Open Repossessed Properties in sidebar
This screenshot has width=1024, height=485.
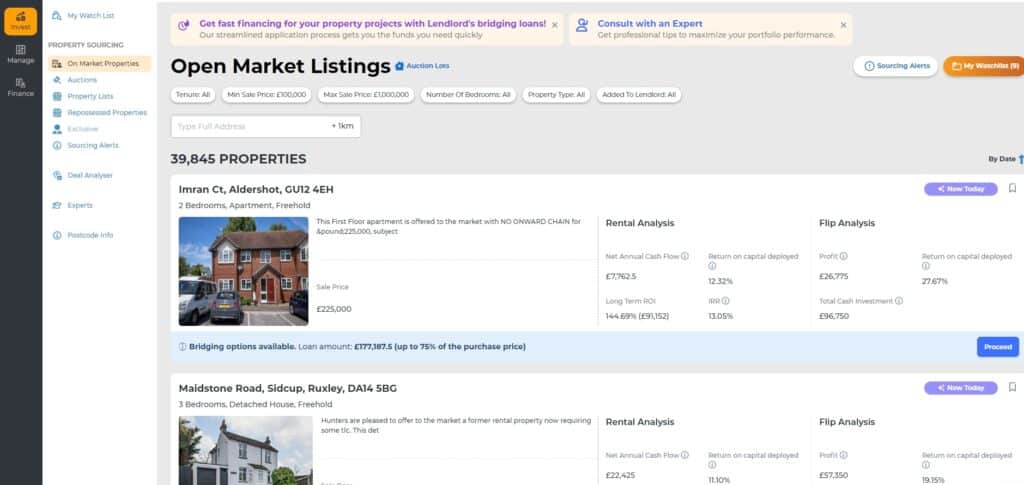point(99,112)
